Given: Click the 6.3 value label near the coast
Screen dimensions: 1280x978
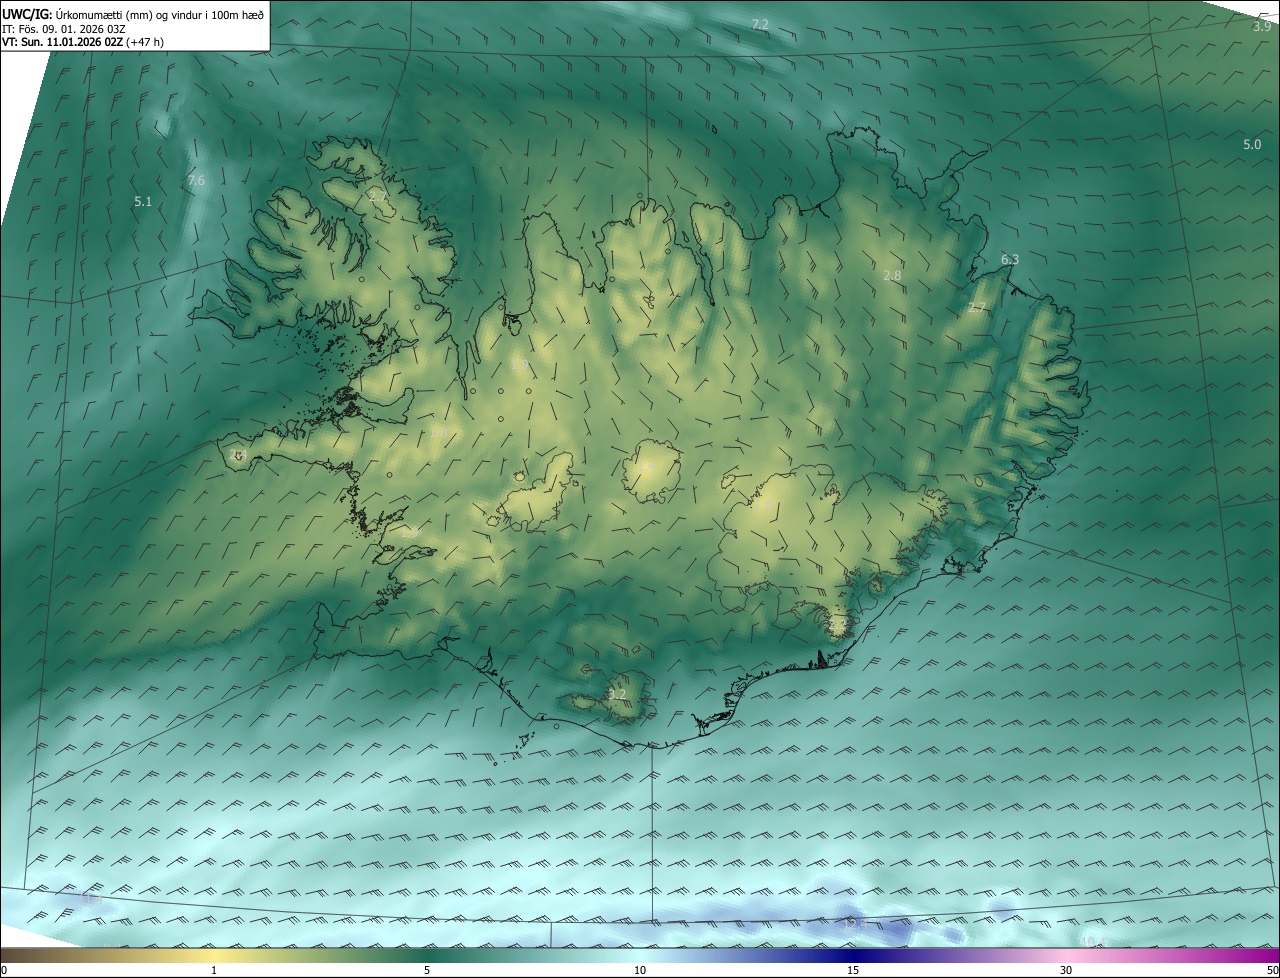Looking at the screenshot, I should click(x=1010, y=260).
